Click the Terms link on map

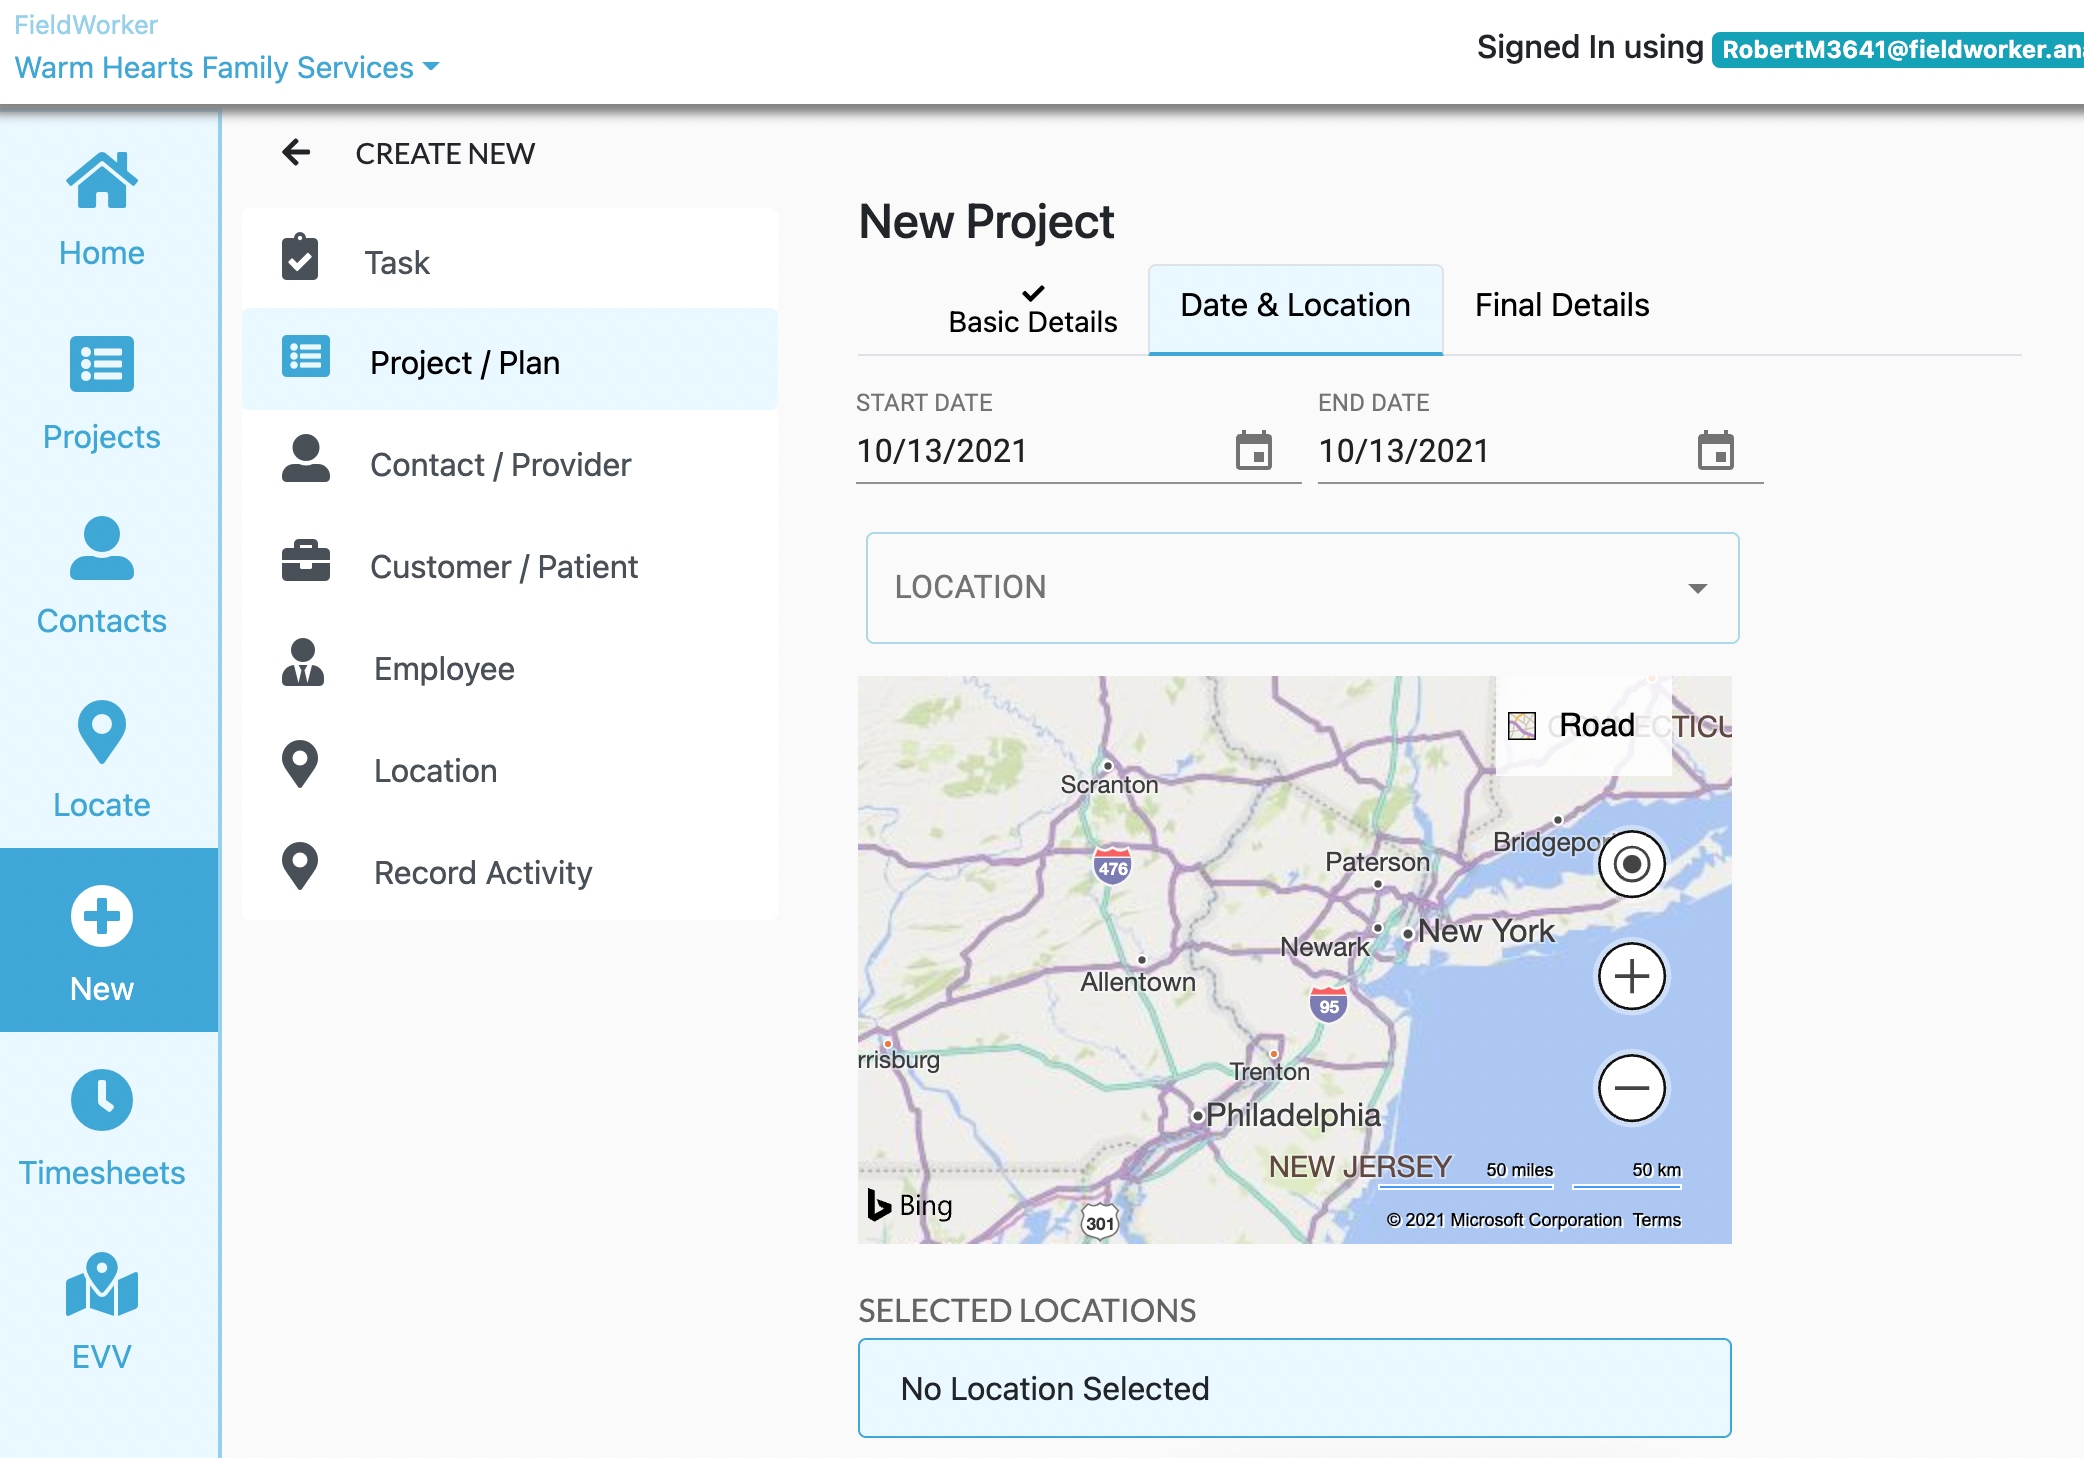point(1657,1220)
